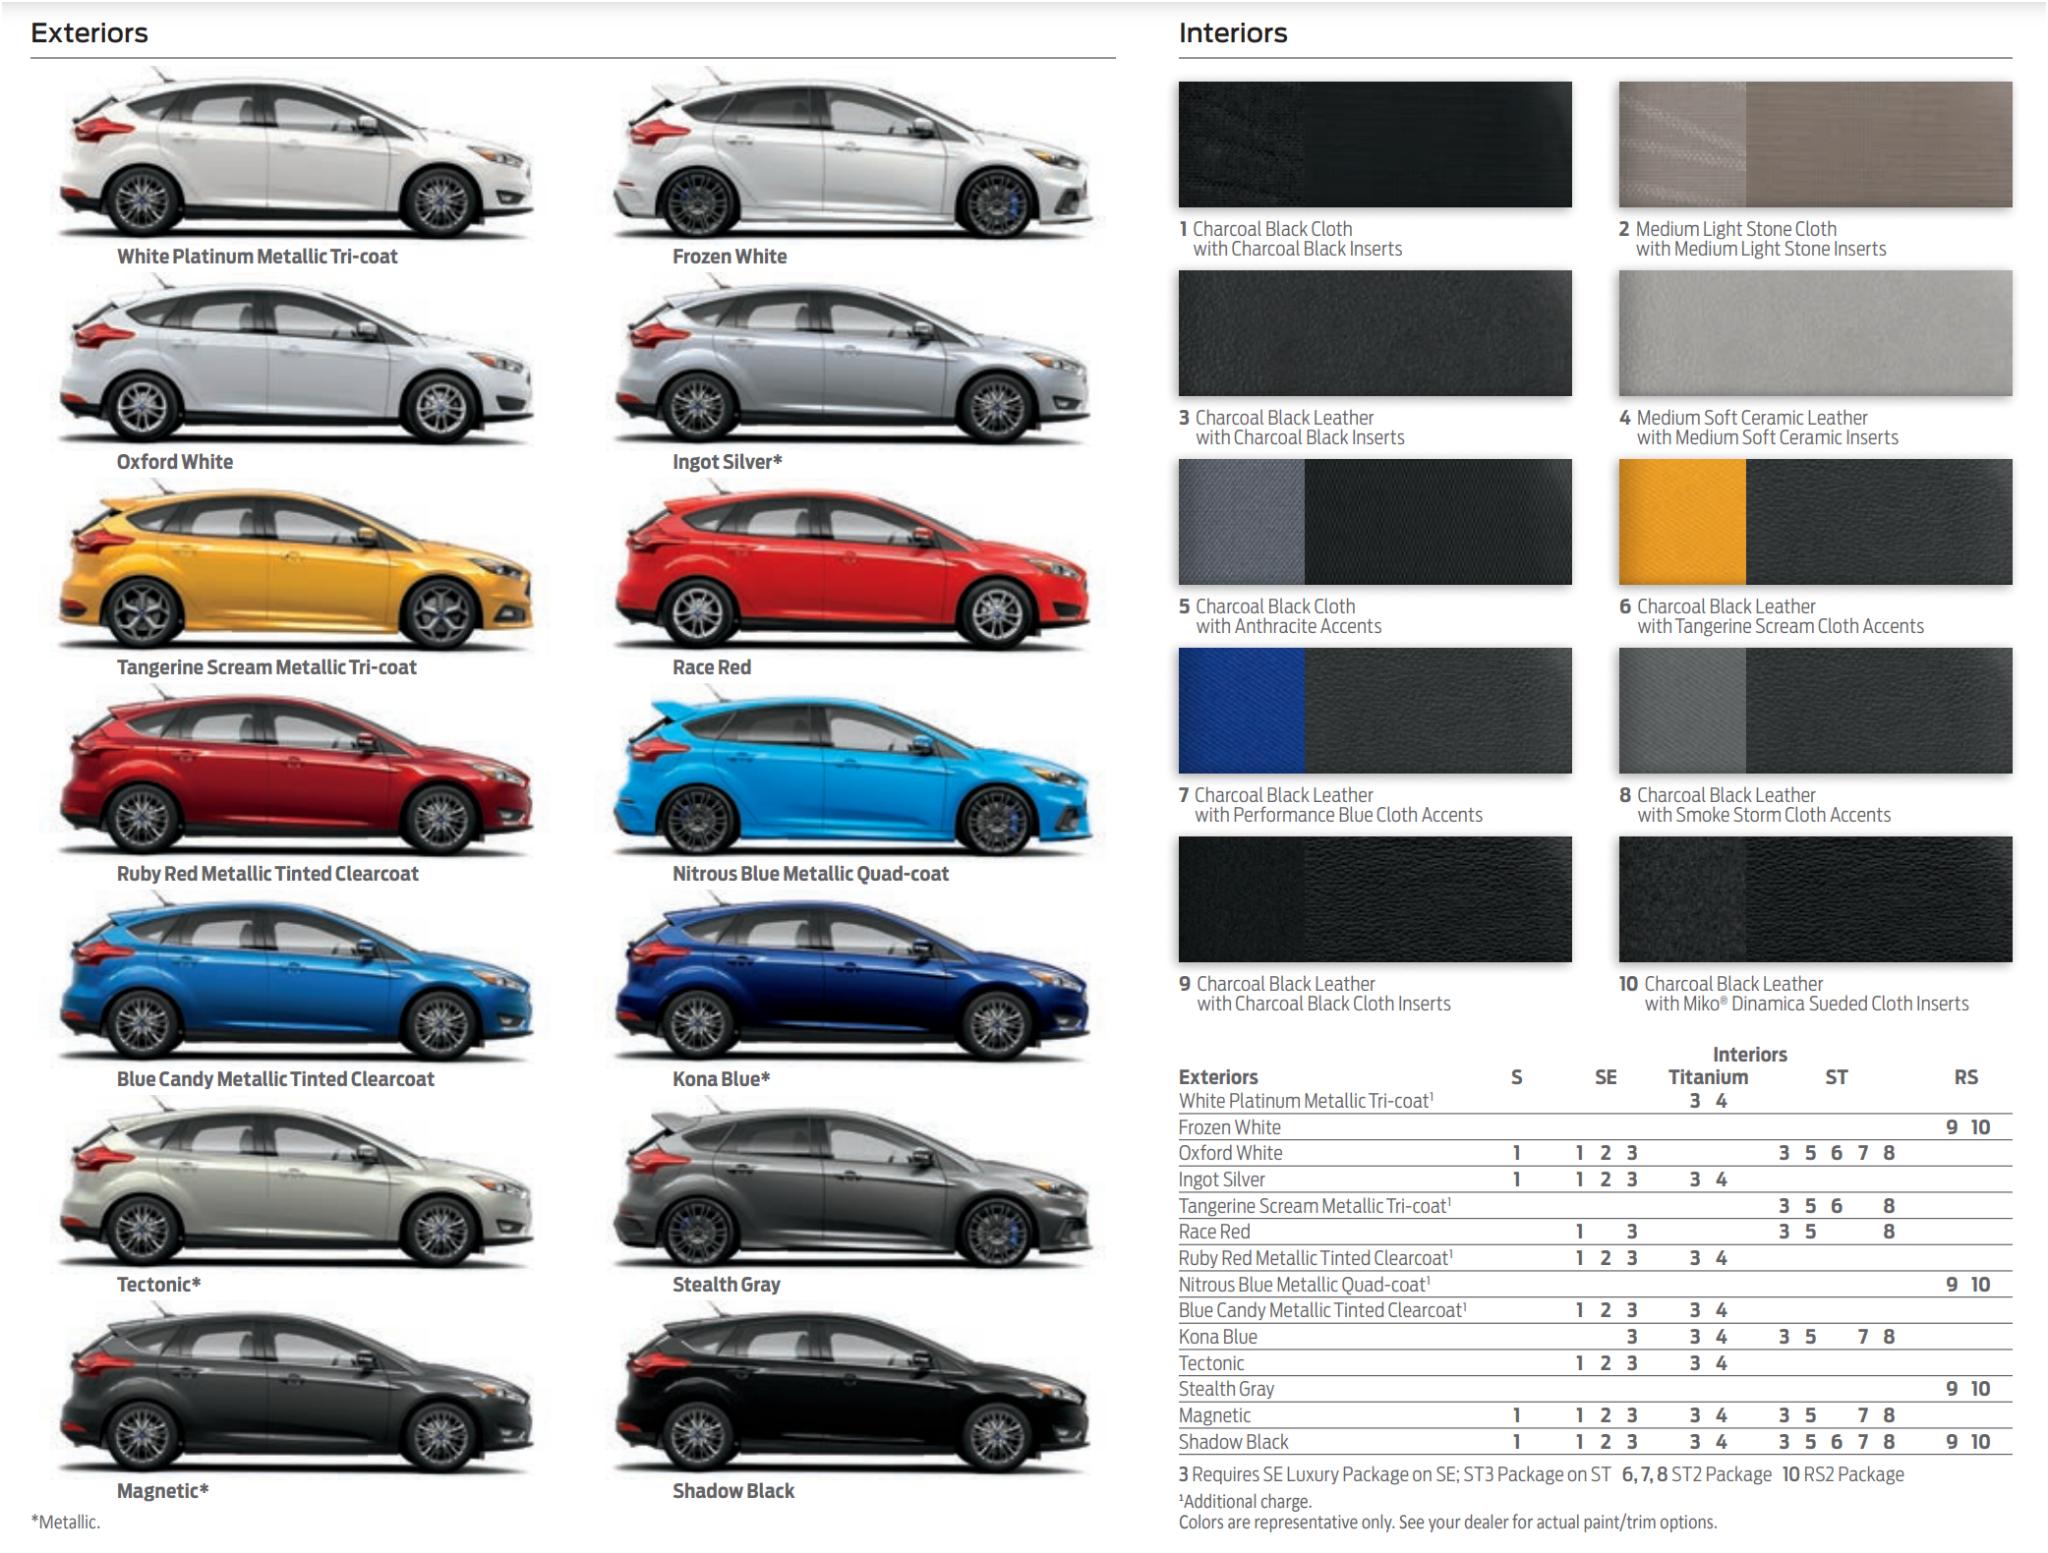Click 'Tangerine Scream Metallic Tri-coat' table row label
Viewport: 2048px width, 1553px height.
pos(1315,1206)
